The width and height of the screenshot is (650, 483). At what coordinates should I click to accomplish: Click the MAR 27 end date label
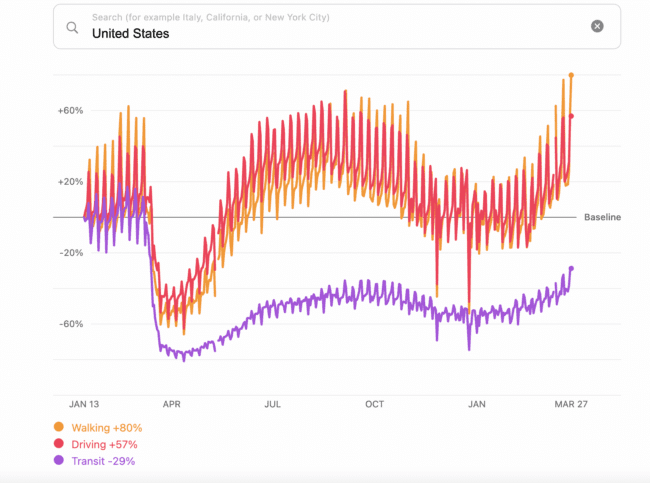click(572, 405)
